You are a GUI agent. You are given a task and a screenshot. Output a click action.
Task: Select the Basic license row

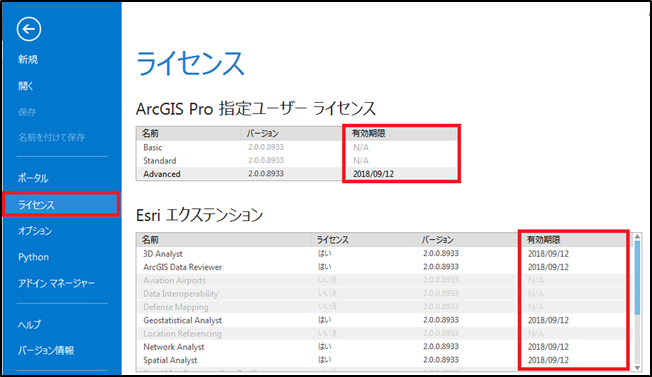(297, 147)
